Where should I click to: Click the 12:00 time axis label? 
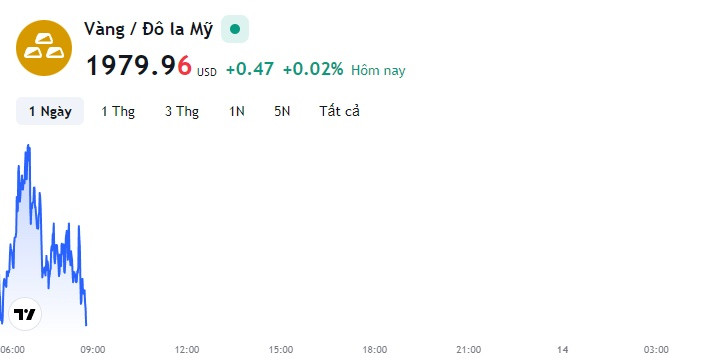click(x=187, y=350)
